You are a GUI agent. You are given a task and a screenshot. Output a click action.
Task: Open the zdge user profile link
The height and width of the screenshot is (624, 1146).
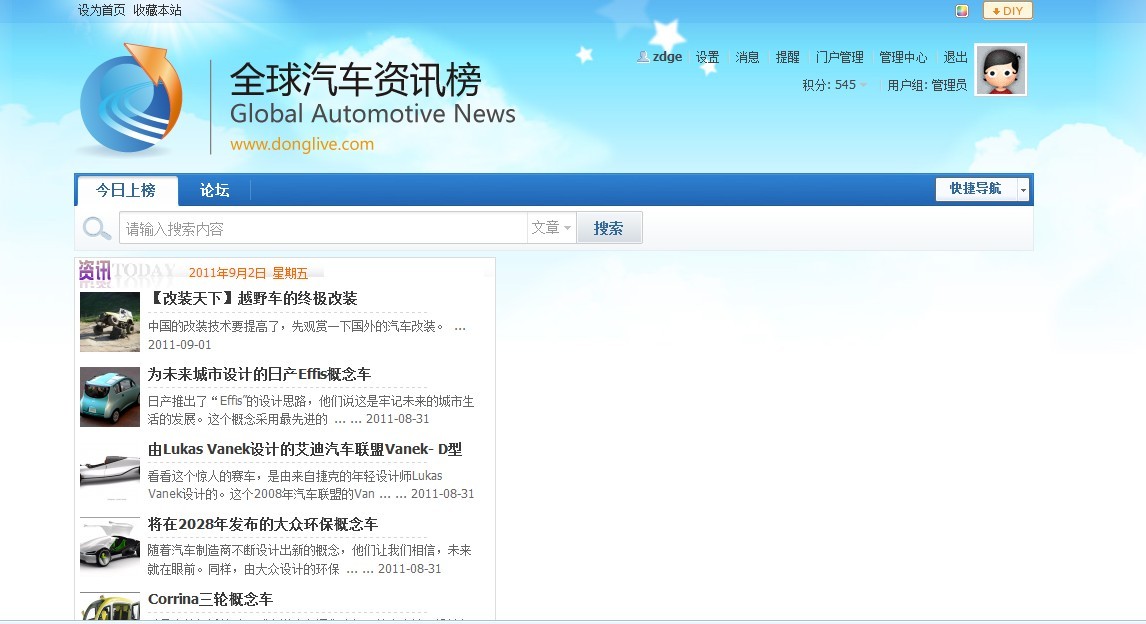tap(667, 56)
